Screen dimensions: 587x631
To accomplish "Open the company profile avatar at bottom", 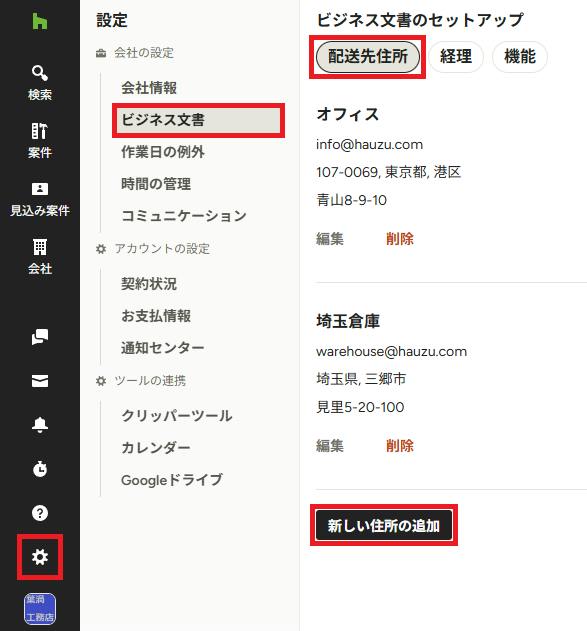I will (40, 608).
